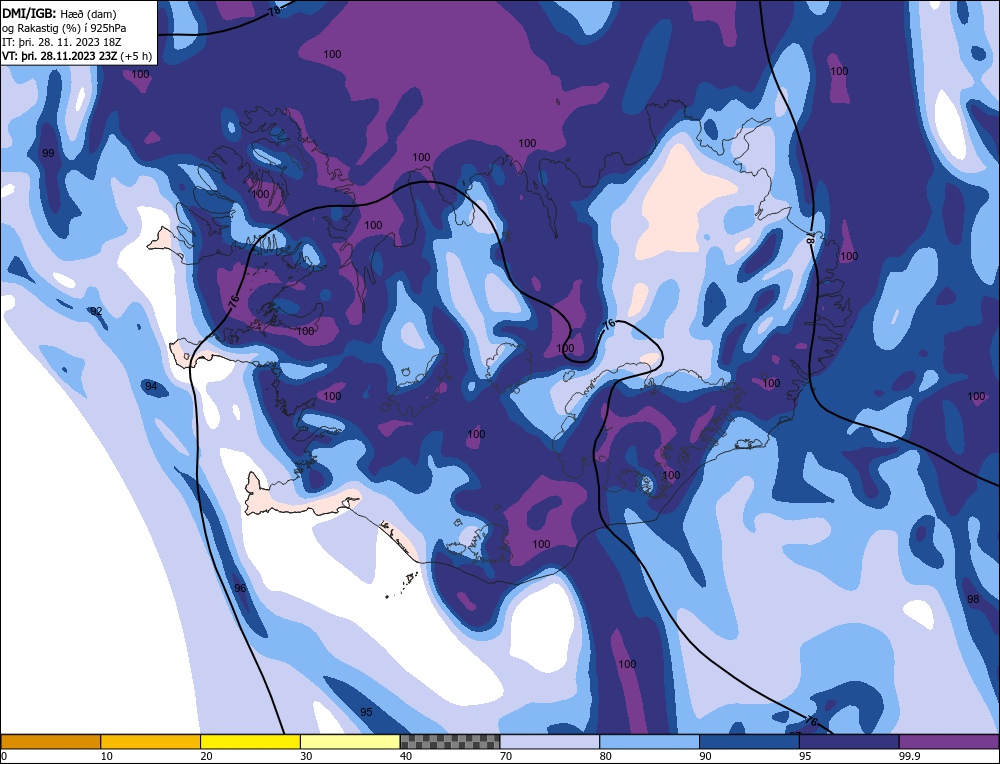Click the lavender 70–80 legend swatch
This screenshot has height=764, width=1000.
[x=550, y=741]
